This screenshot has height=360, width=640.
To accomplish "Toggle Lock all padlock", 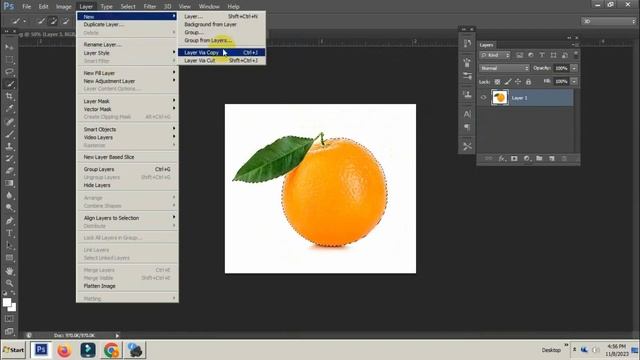I will 528,82.
